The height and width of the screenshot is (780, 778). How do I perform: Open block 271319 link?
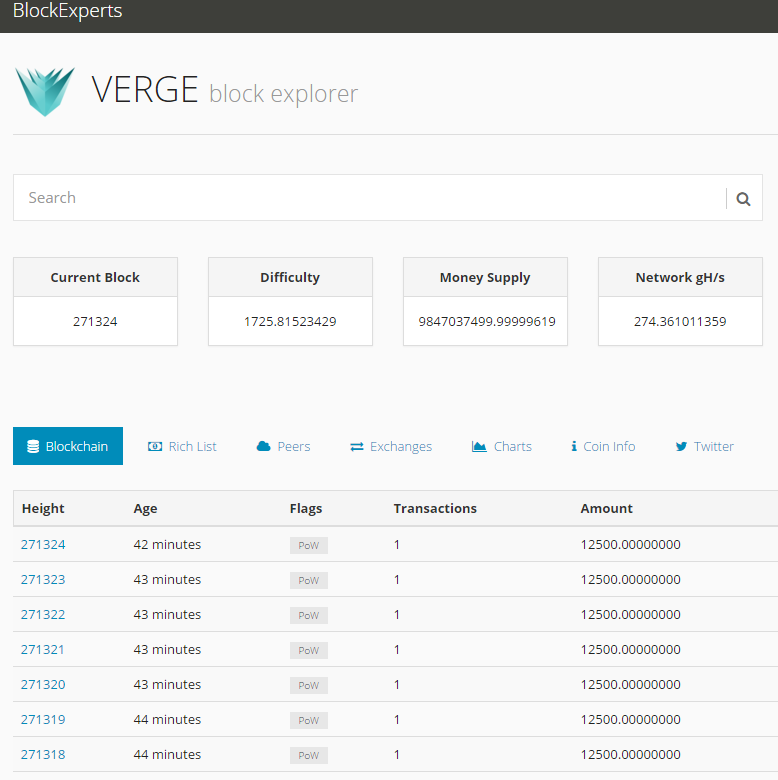pyautogui.click(x=43, y=719)
